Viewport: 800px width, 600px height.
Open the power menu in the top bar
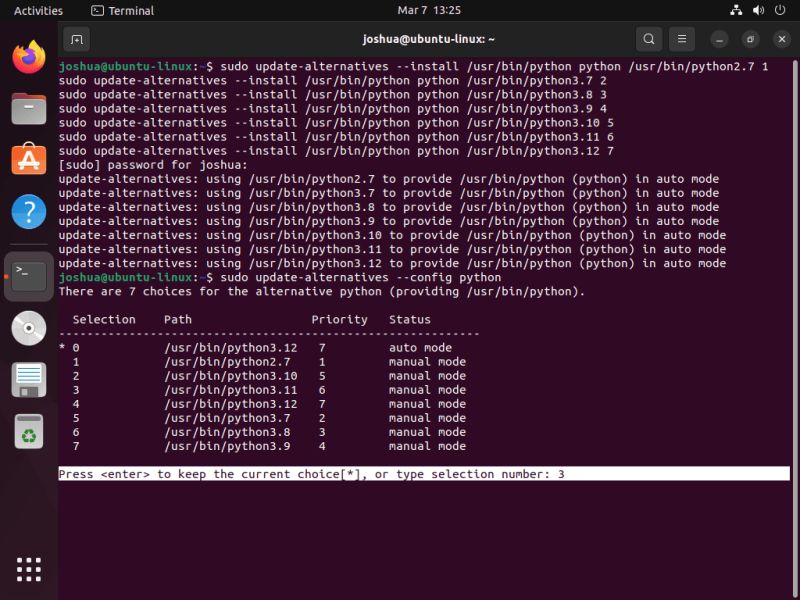point(779,11)
